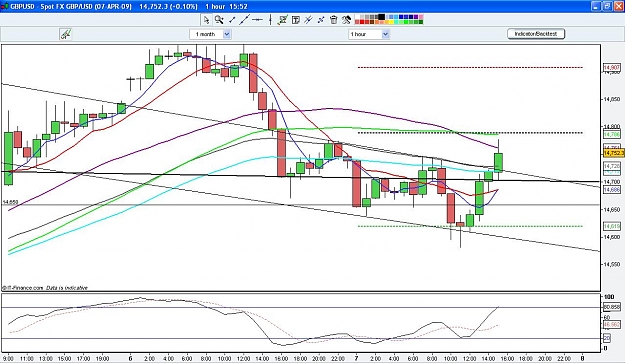625x363 pixels.
Task: Pick the white color swatch
Action: [358, 17]
